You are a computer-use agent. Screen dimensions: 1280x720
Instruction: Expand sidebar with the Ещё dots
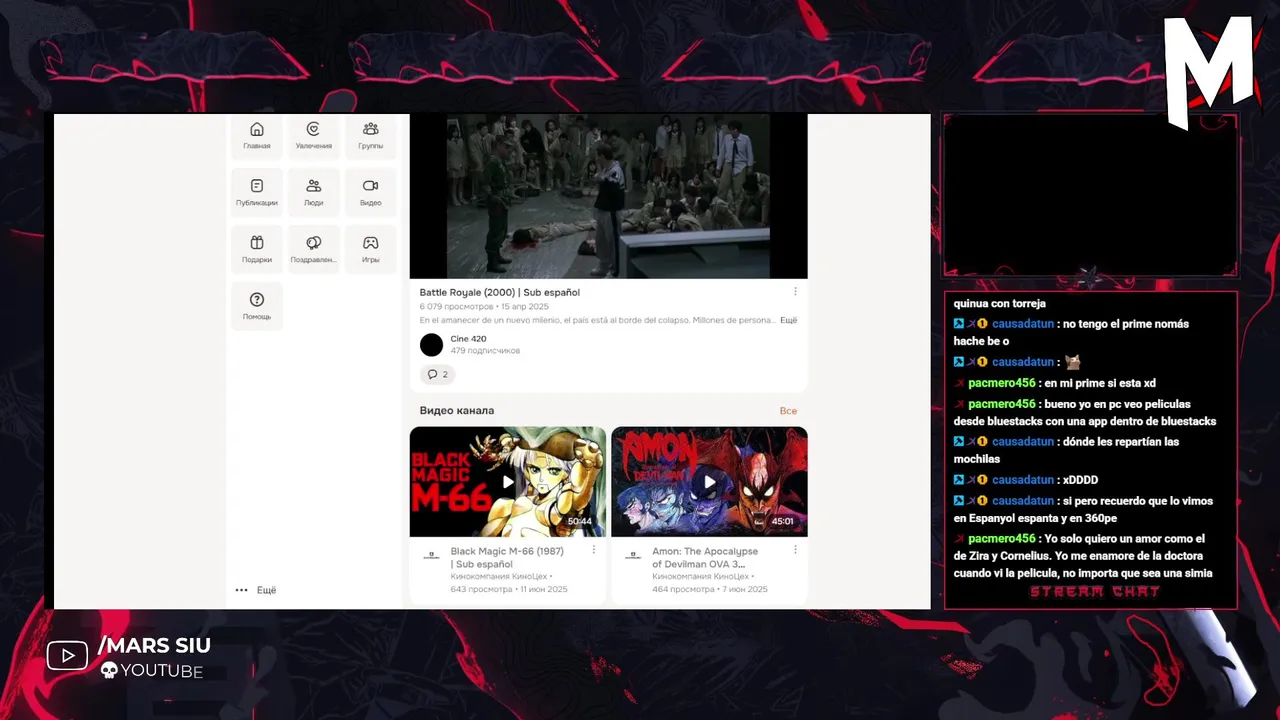[256, 590]
